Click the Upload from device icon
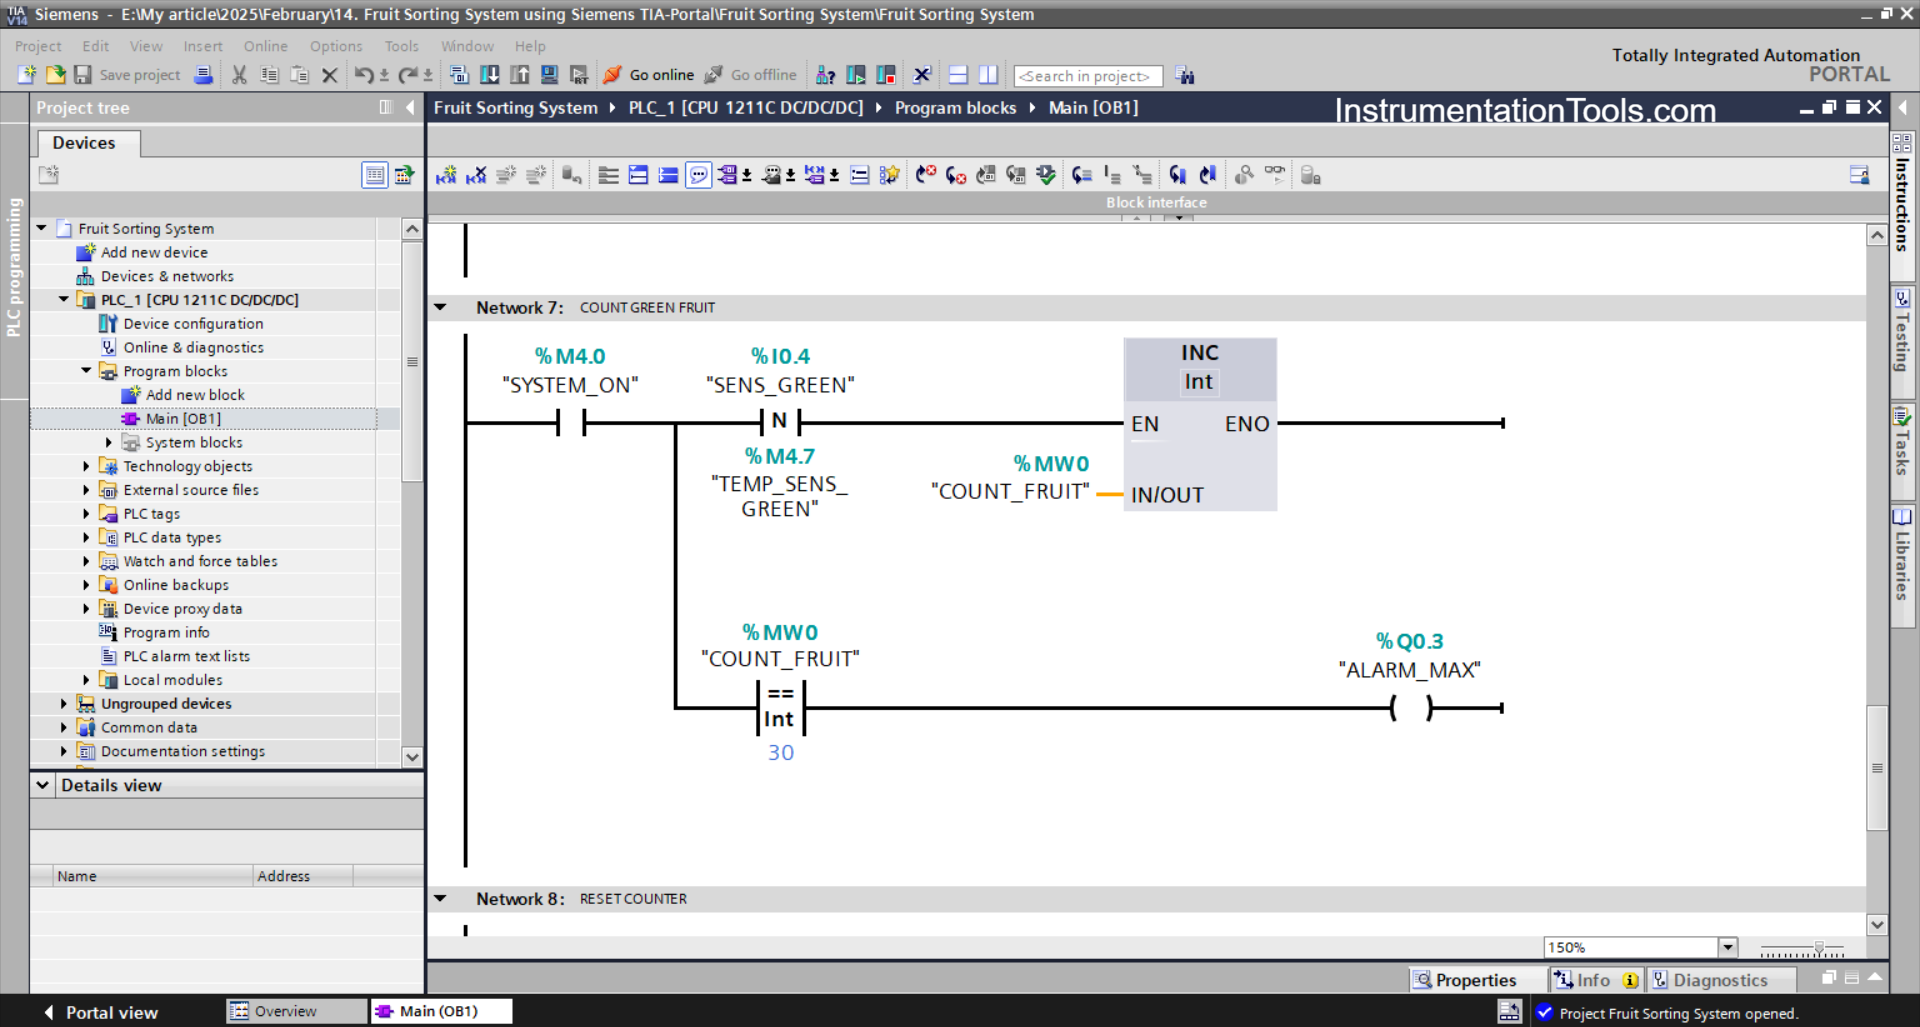This screenshot has width=1920, height=1027. click(520, 75)
